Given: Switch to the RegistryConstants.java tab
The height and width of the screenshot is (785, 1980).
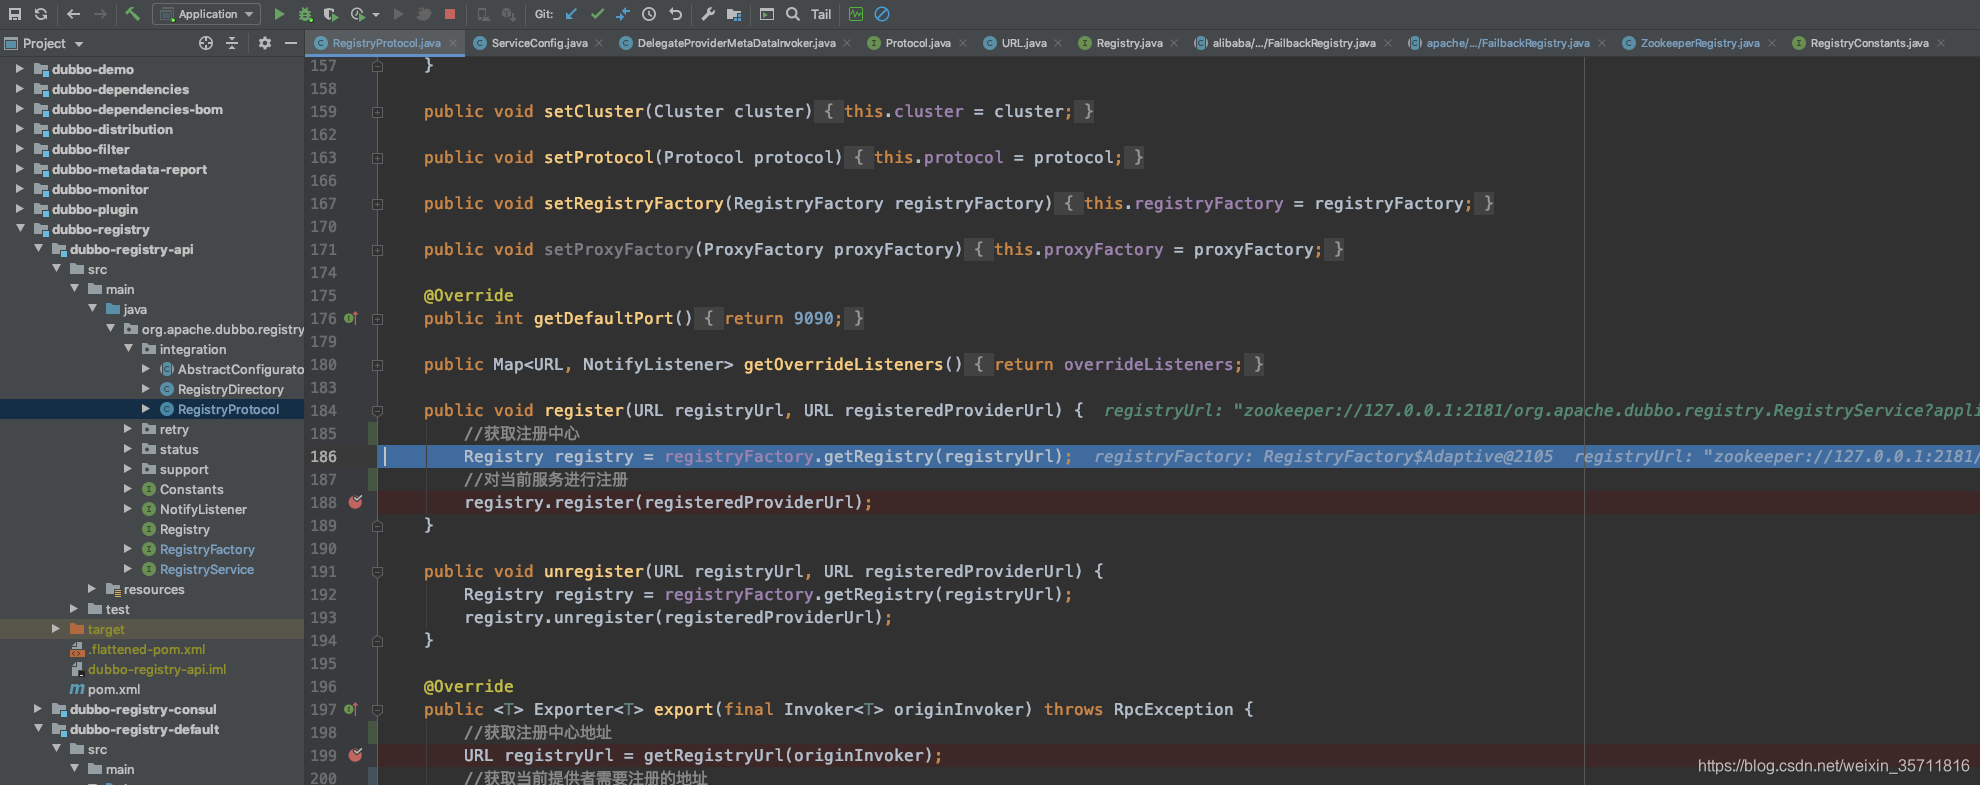Looking at the screenshot, I should point(1869,43).
